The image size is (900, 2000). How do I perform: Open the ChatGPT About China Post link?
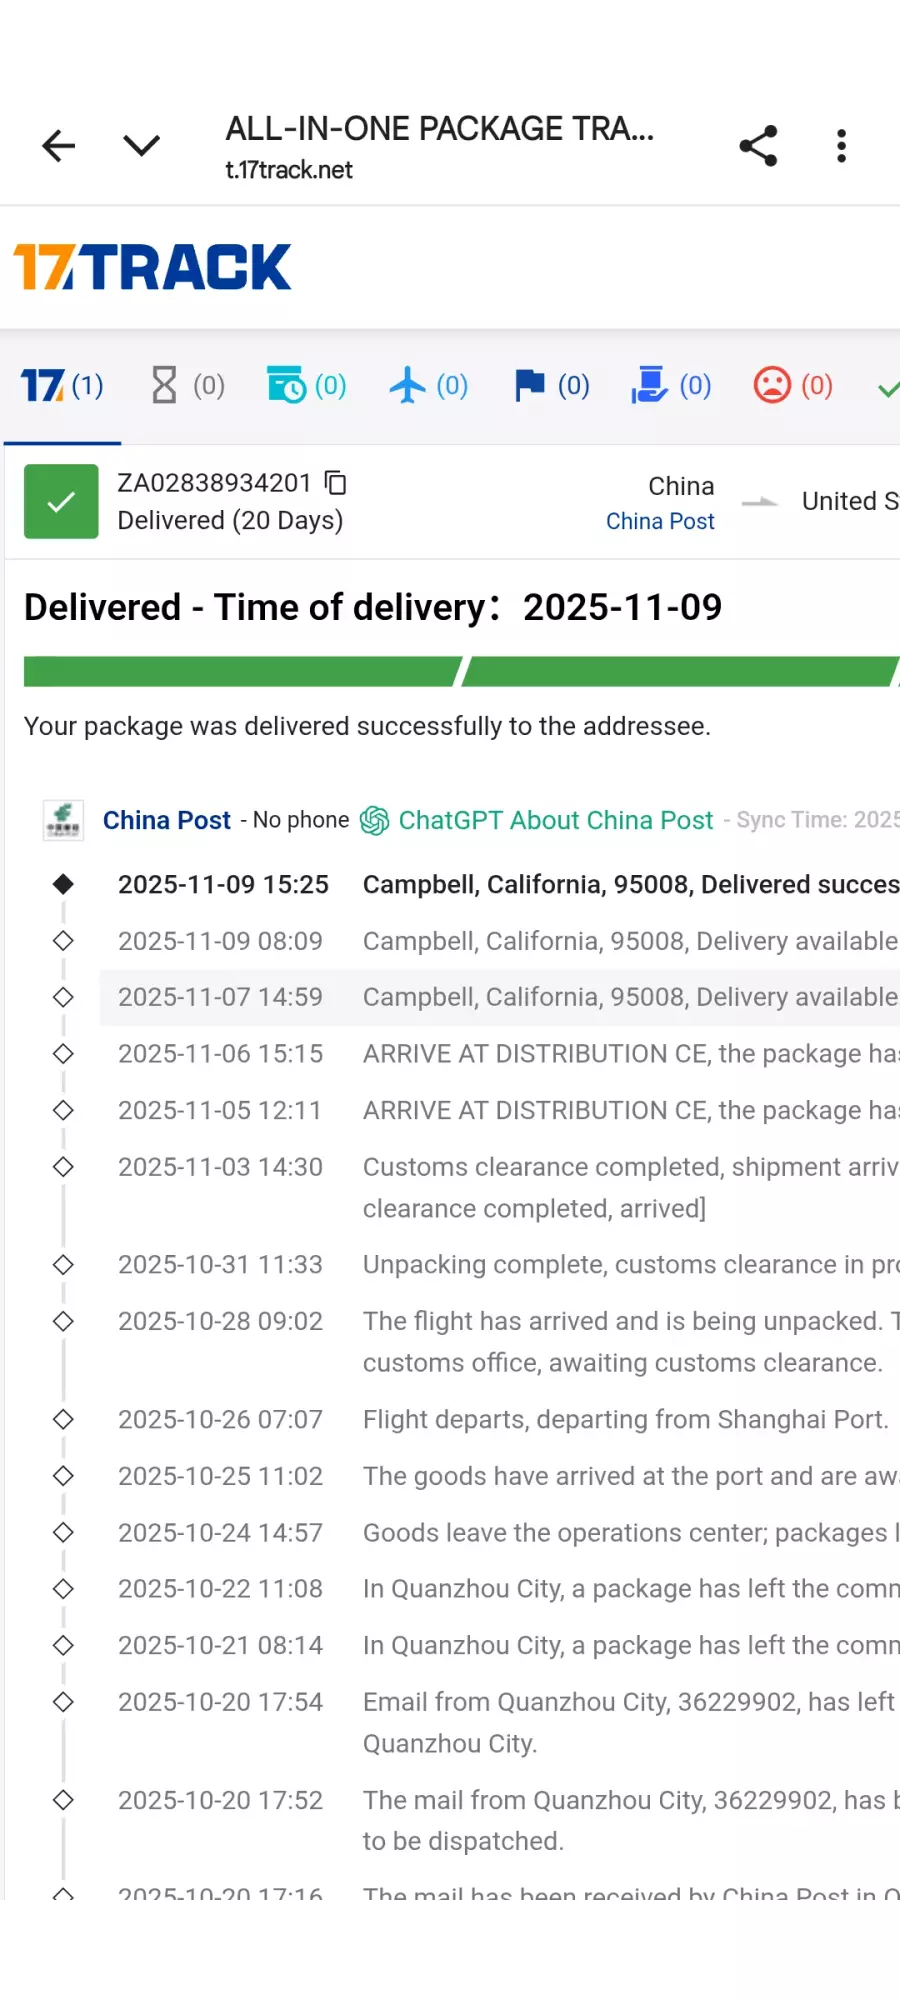(555, 821)
